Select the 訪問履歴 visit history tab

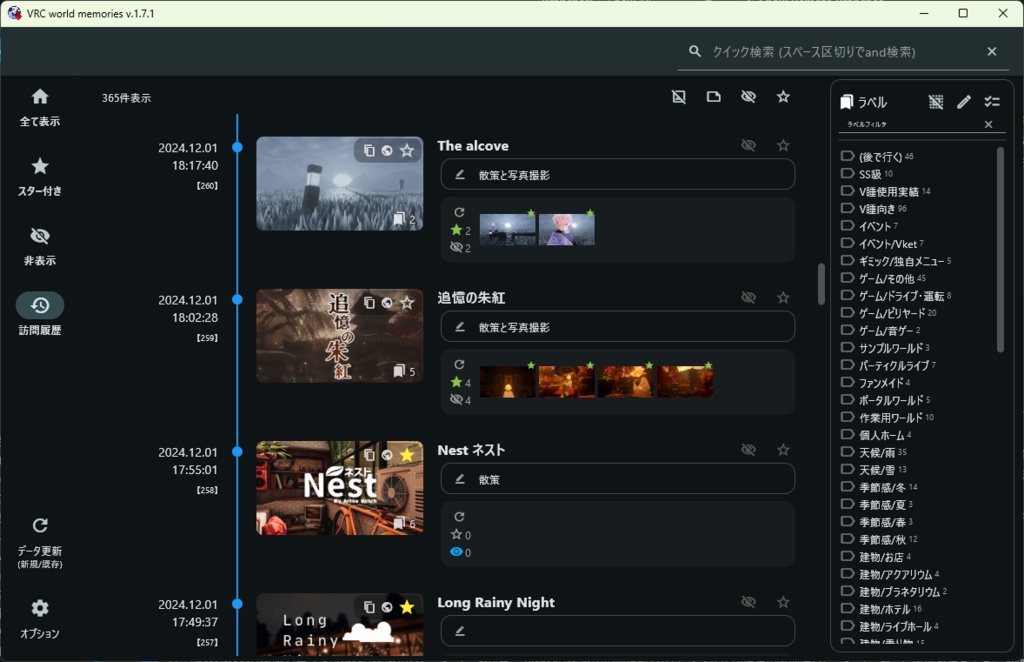[x=40, y=314]
